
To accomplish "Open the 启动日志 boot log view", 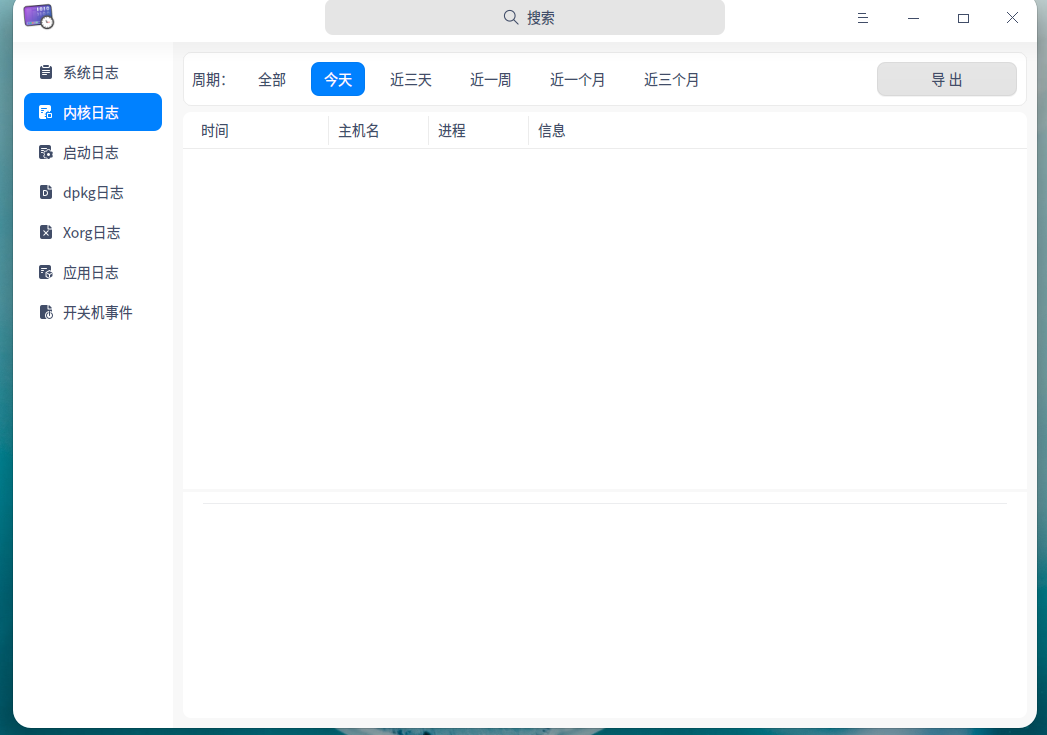I will click(x=92, y=152).
